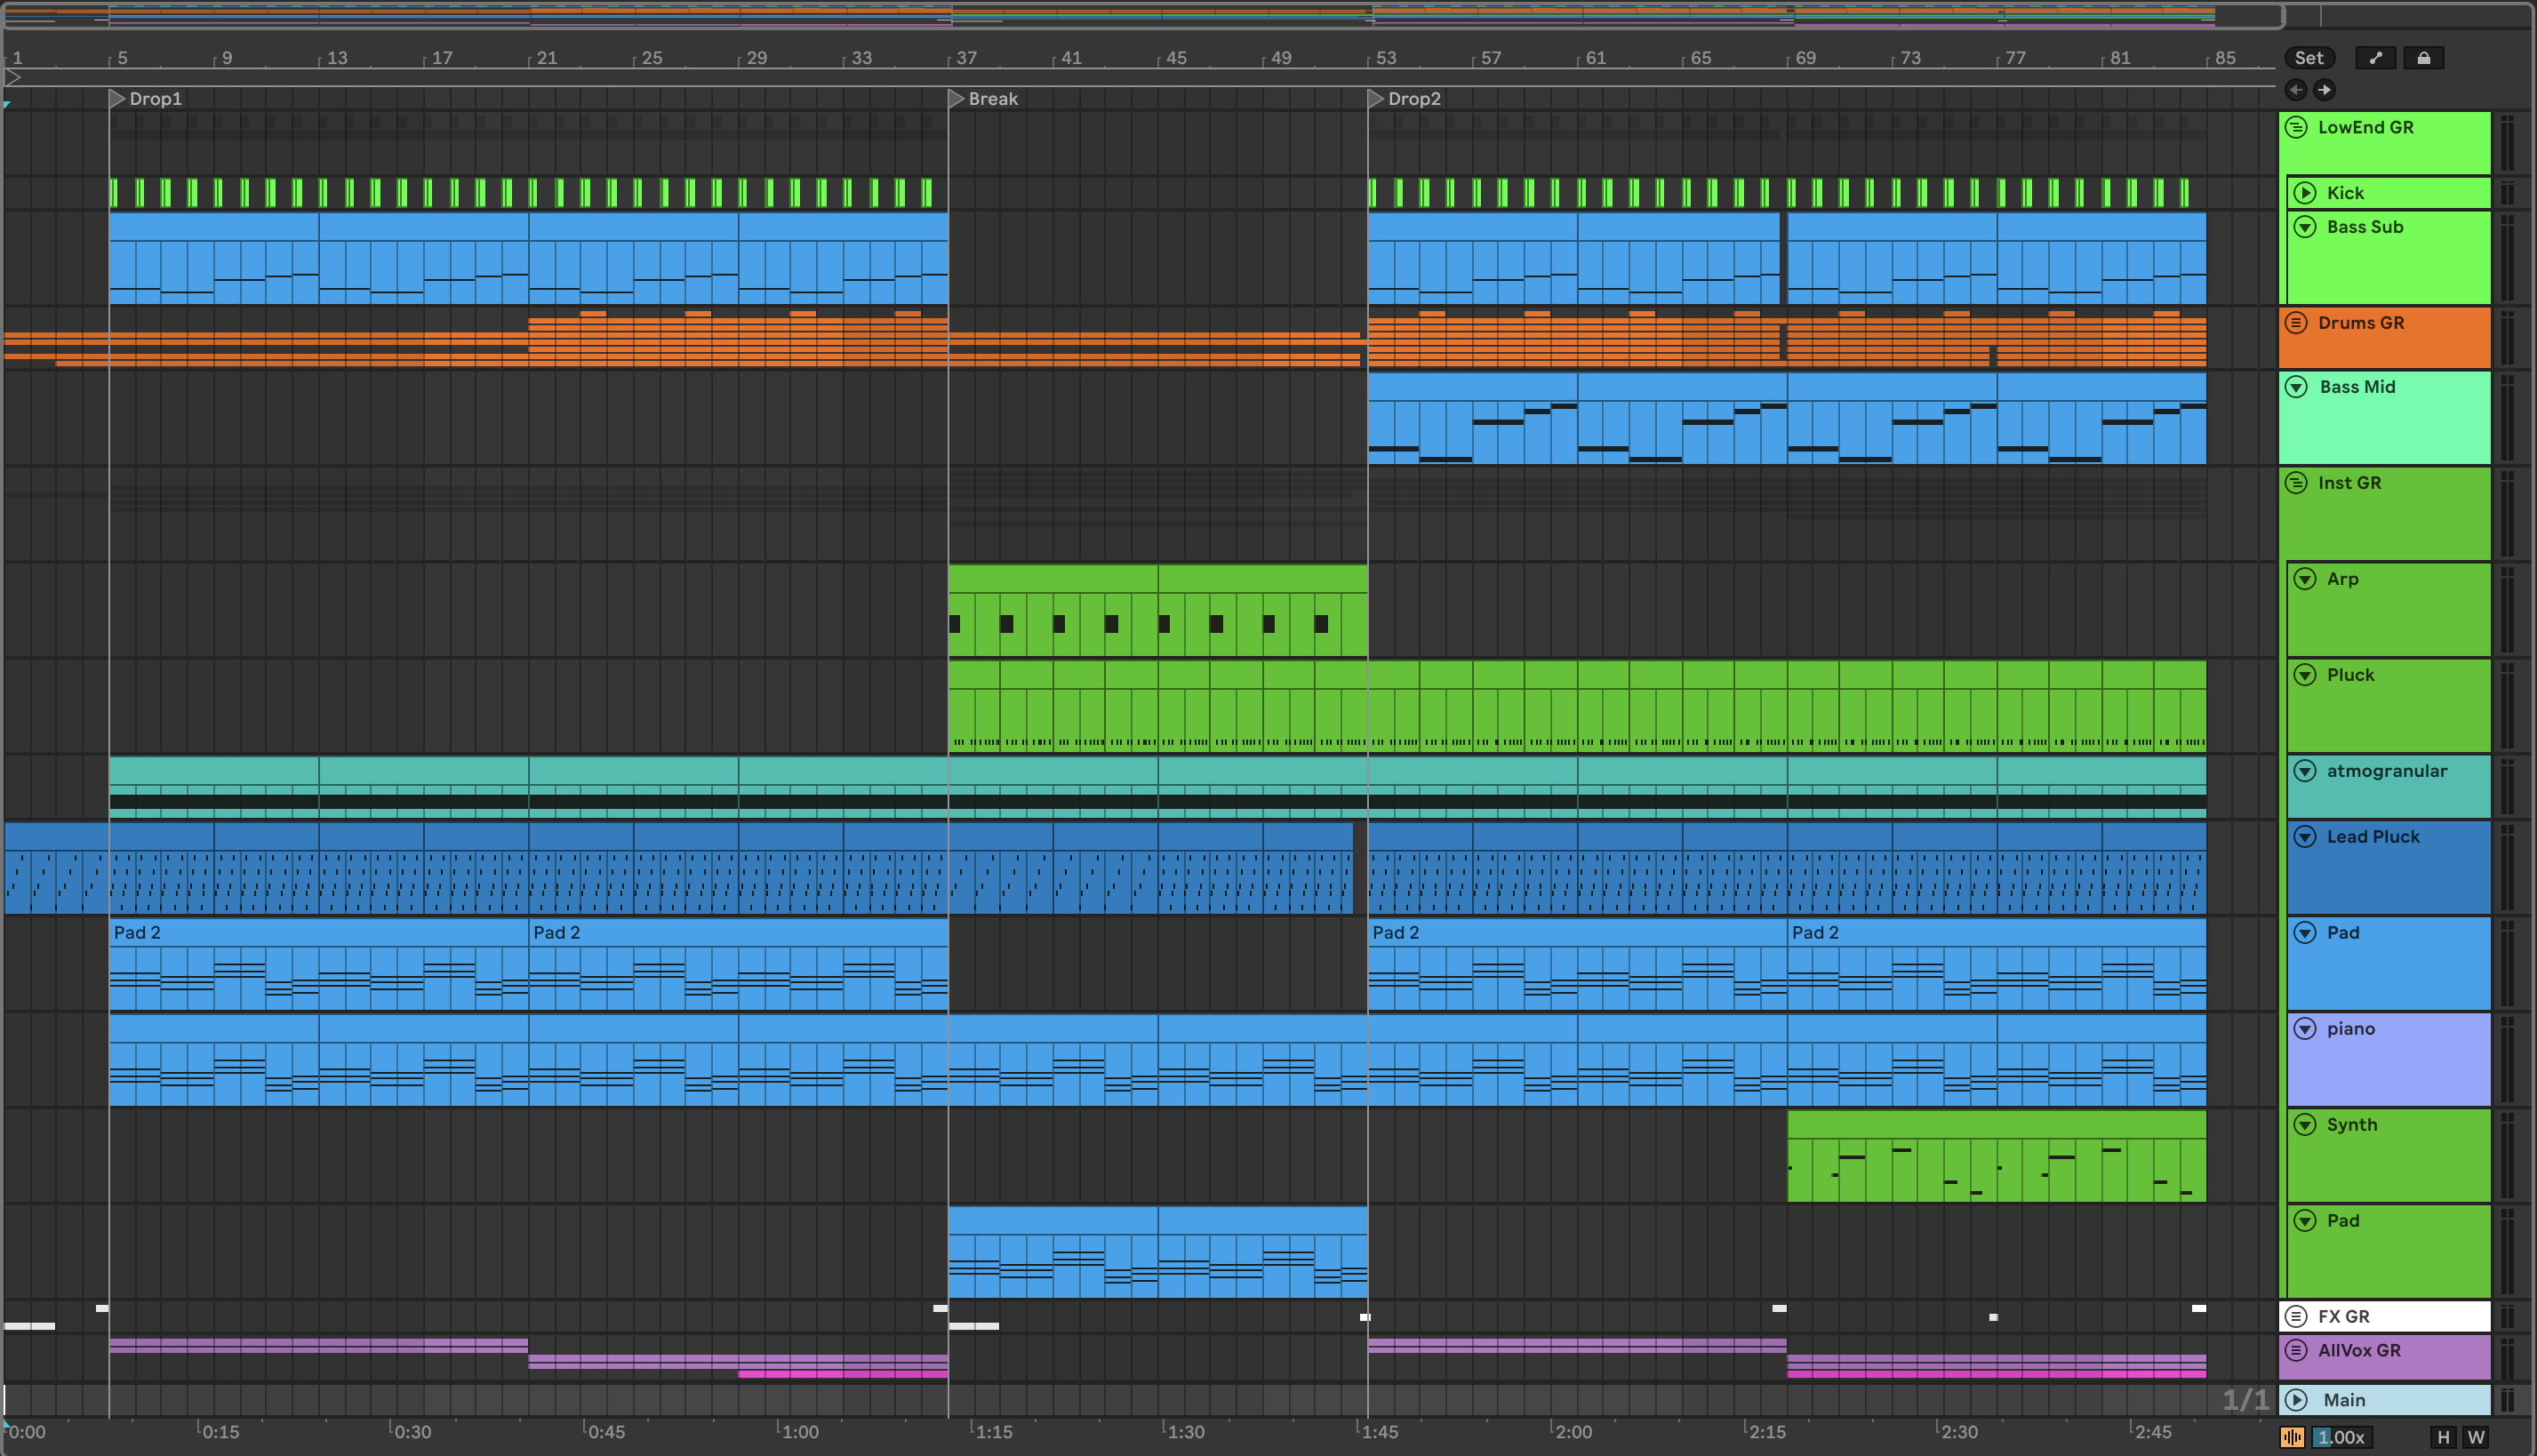This screenshot has width=2537, height=1456.
Task: Jump to the Break locator
Action: tap(957, 99)
